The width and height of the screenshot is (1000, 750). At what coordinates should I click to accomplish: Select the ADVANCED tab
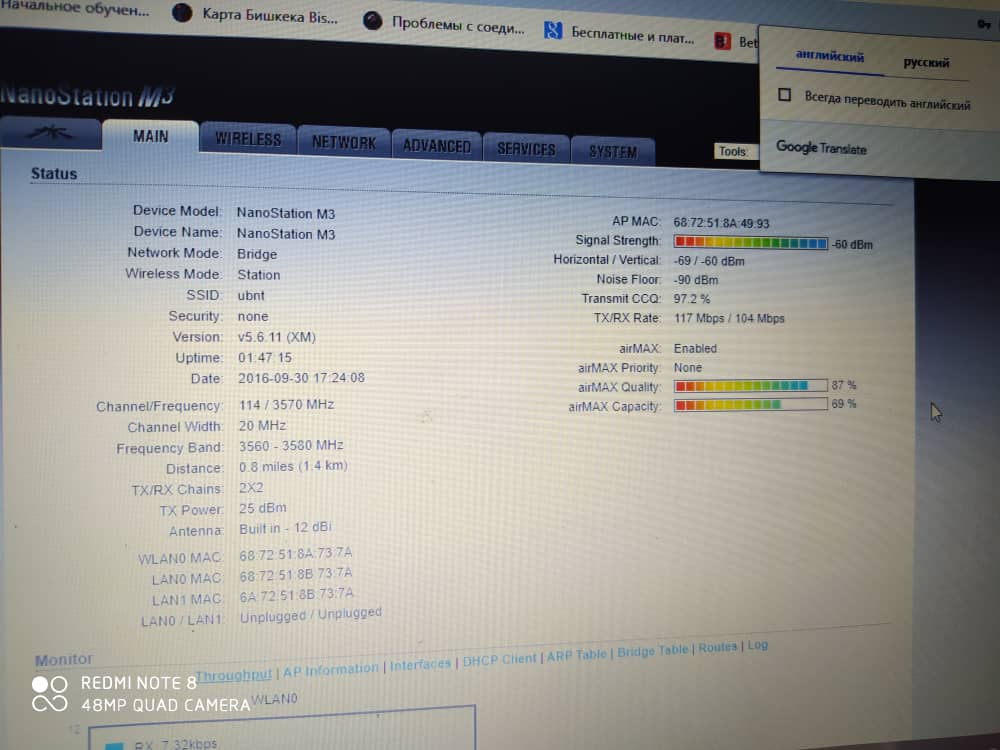[x=436, y=146]
